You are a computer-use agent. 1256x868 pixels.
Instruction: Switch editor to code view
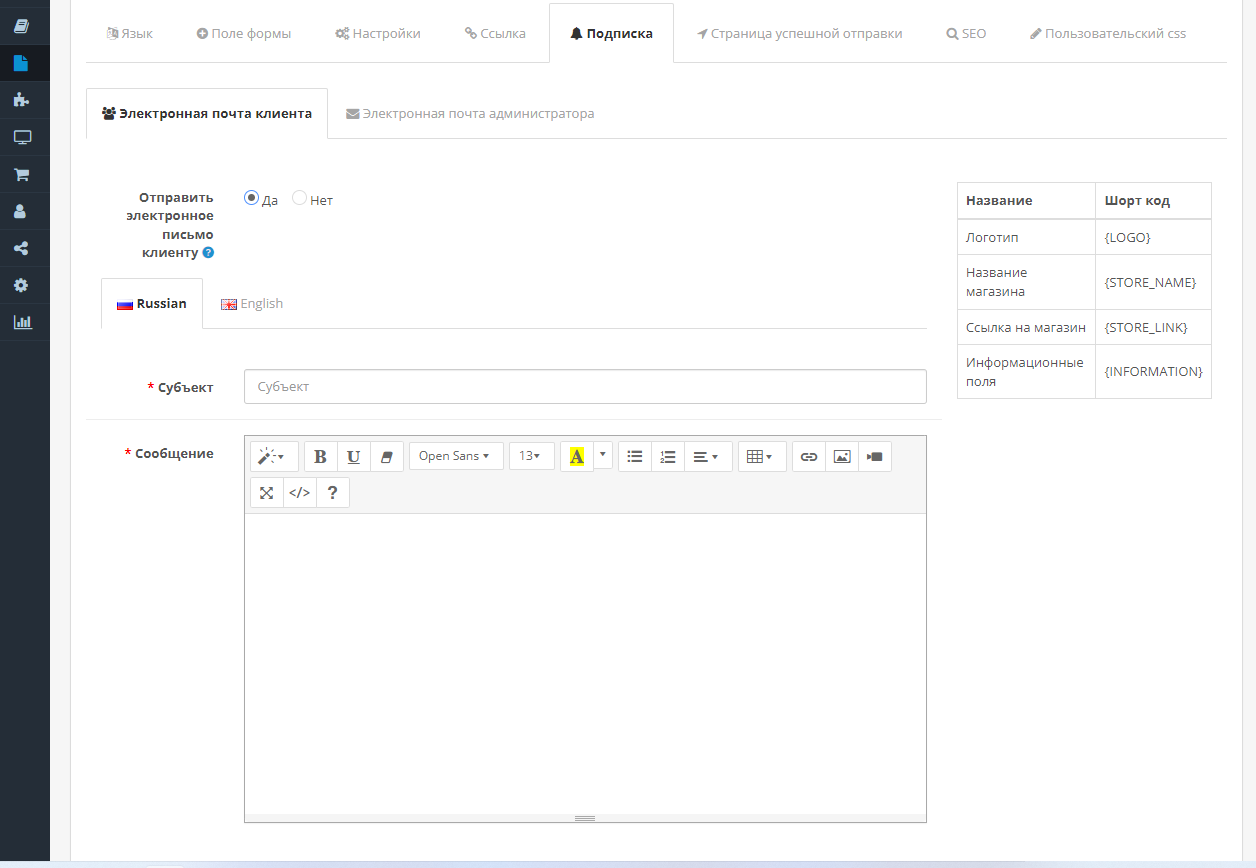point(299,492)
